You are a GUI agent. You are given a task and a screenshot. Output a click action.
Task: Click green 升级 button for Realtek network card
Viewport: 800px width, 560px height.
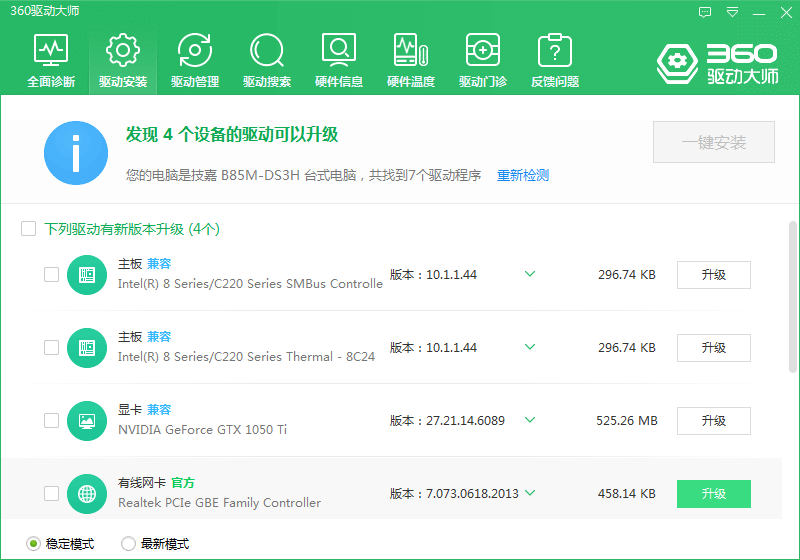[x=713, y=493]
